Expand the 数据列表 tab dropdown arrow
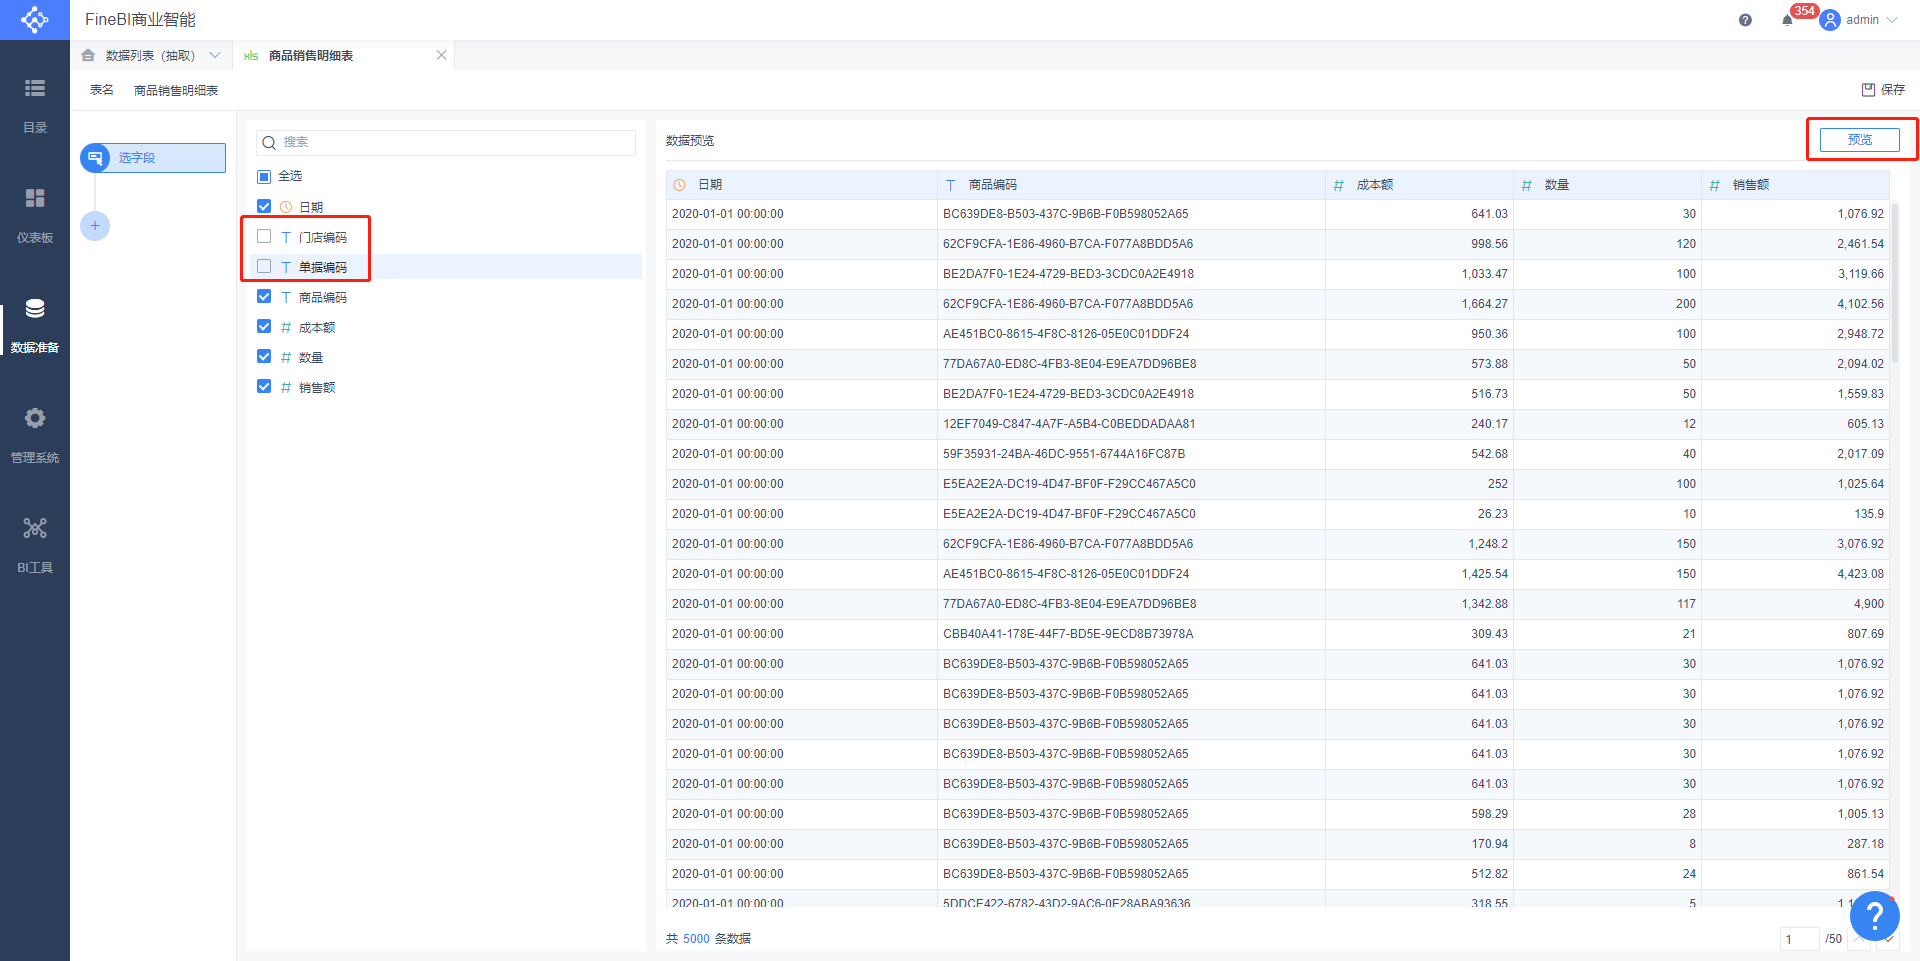 [215, 55]
